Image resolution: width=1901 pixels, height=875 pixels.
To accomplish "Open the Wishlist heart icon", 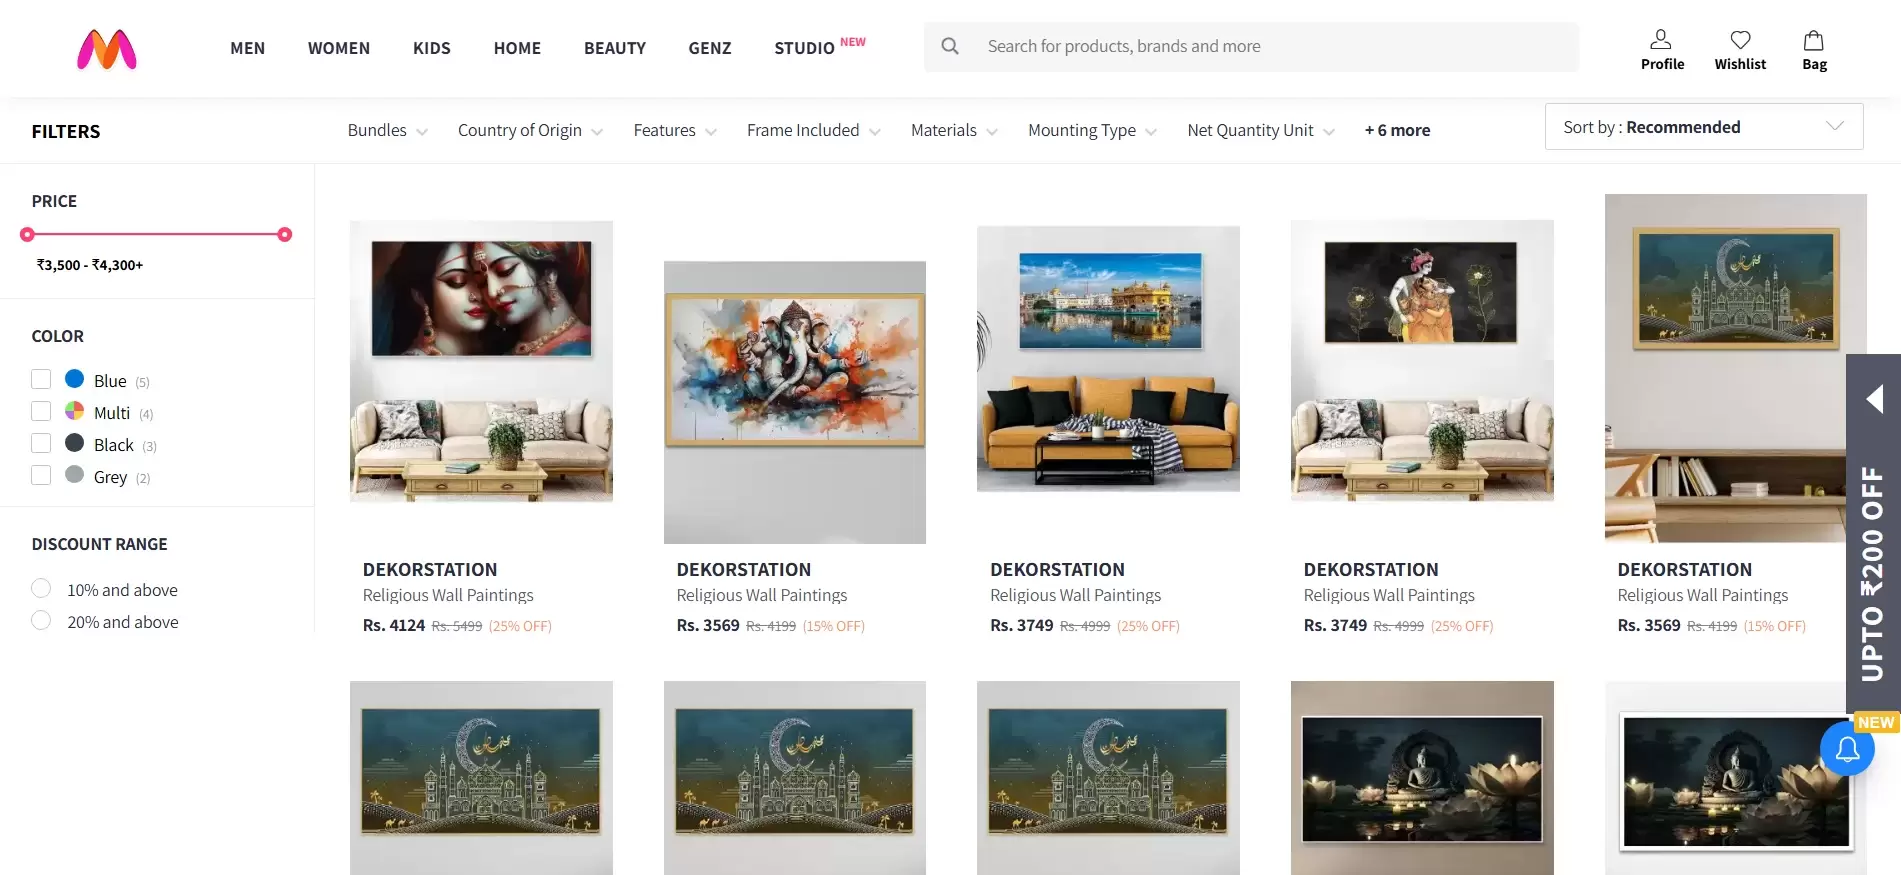I will point(1740,40).
